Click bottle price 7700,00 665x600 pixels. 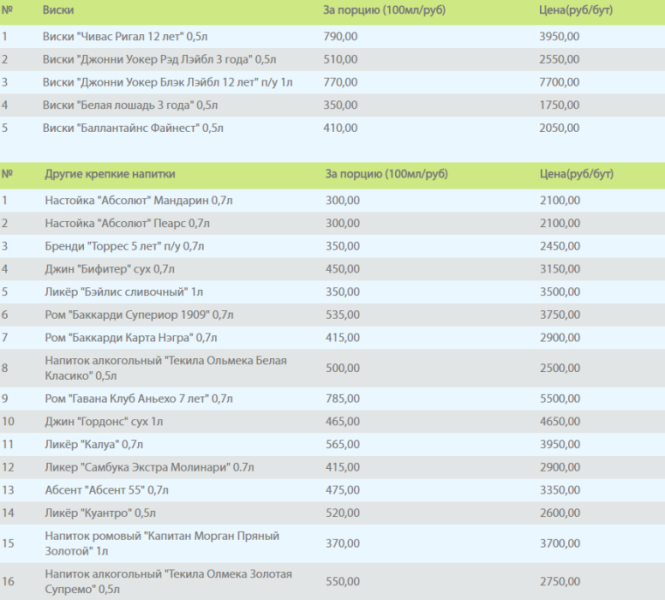pos(559,82)
